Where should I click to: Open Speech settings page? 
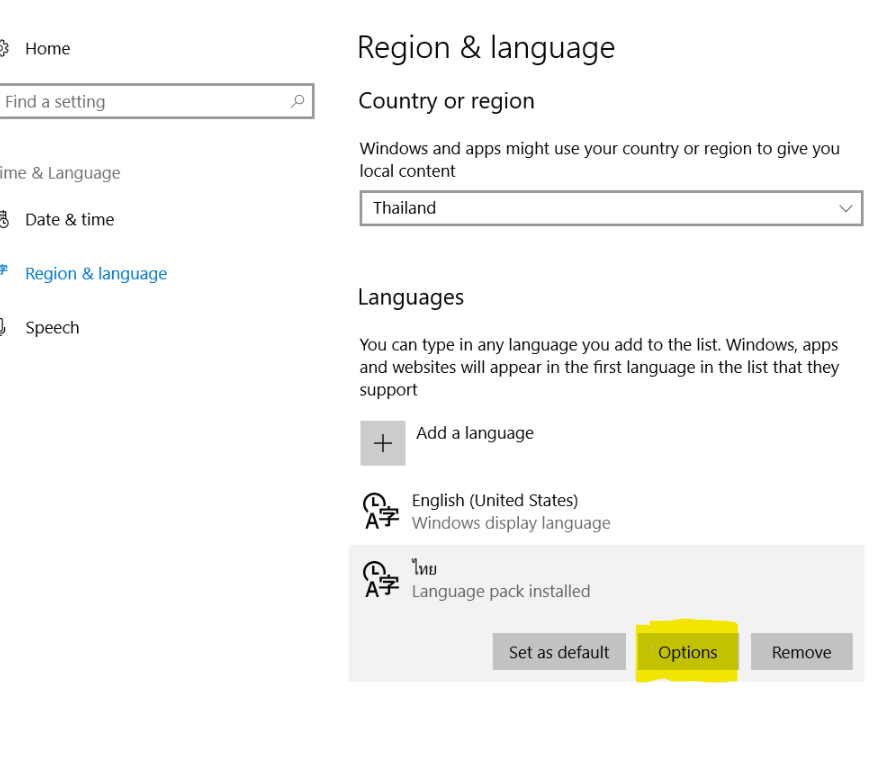point(52,328)
